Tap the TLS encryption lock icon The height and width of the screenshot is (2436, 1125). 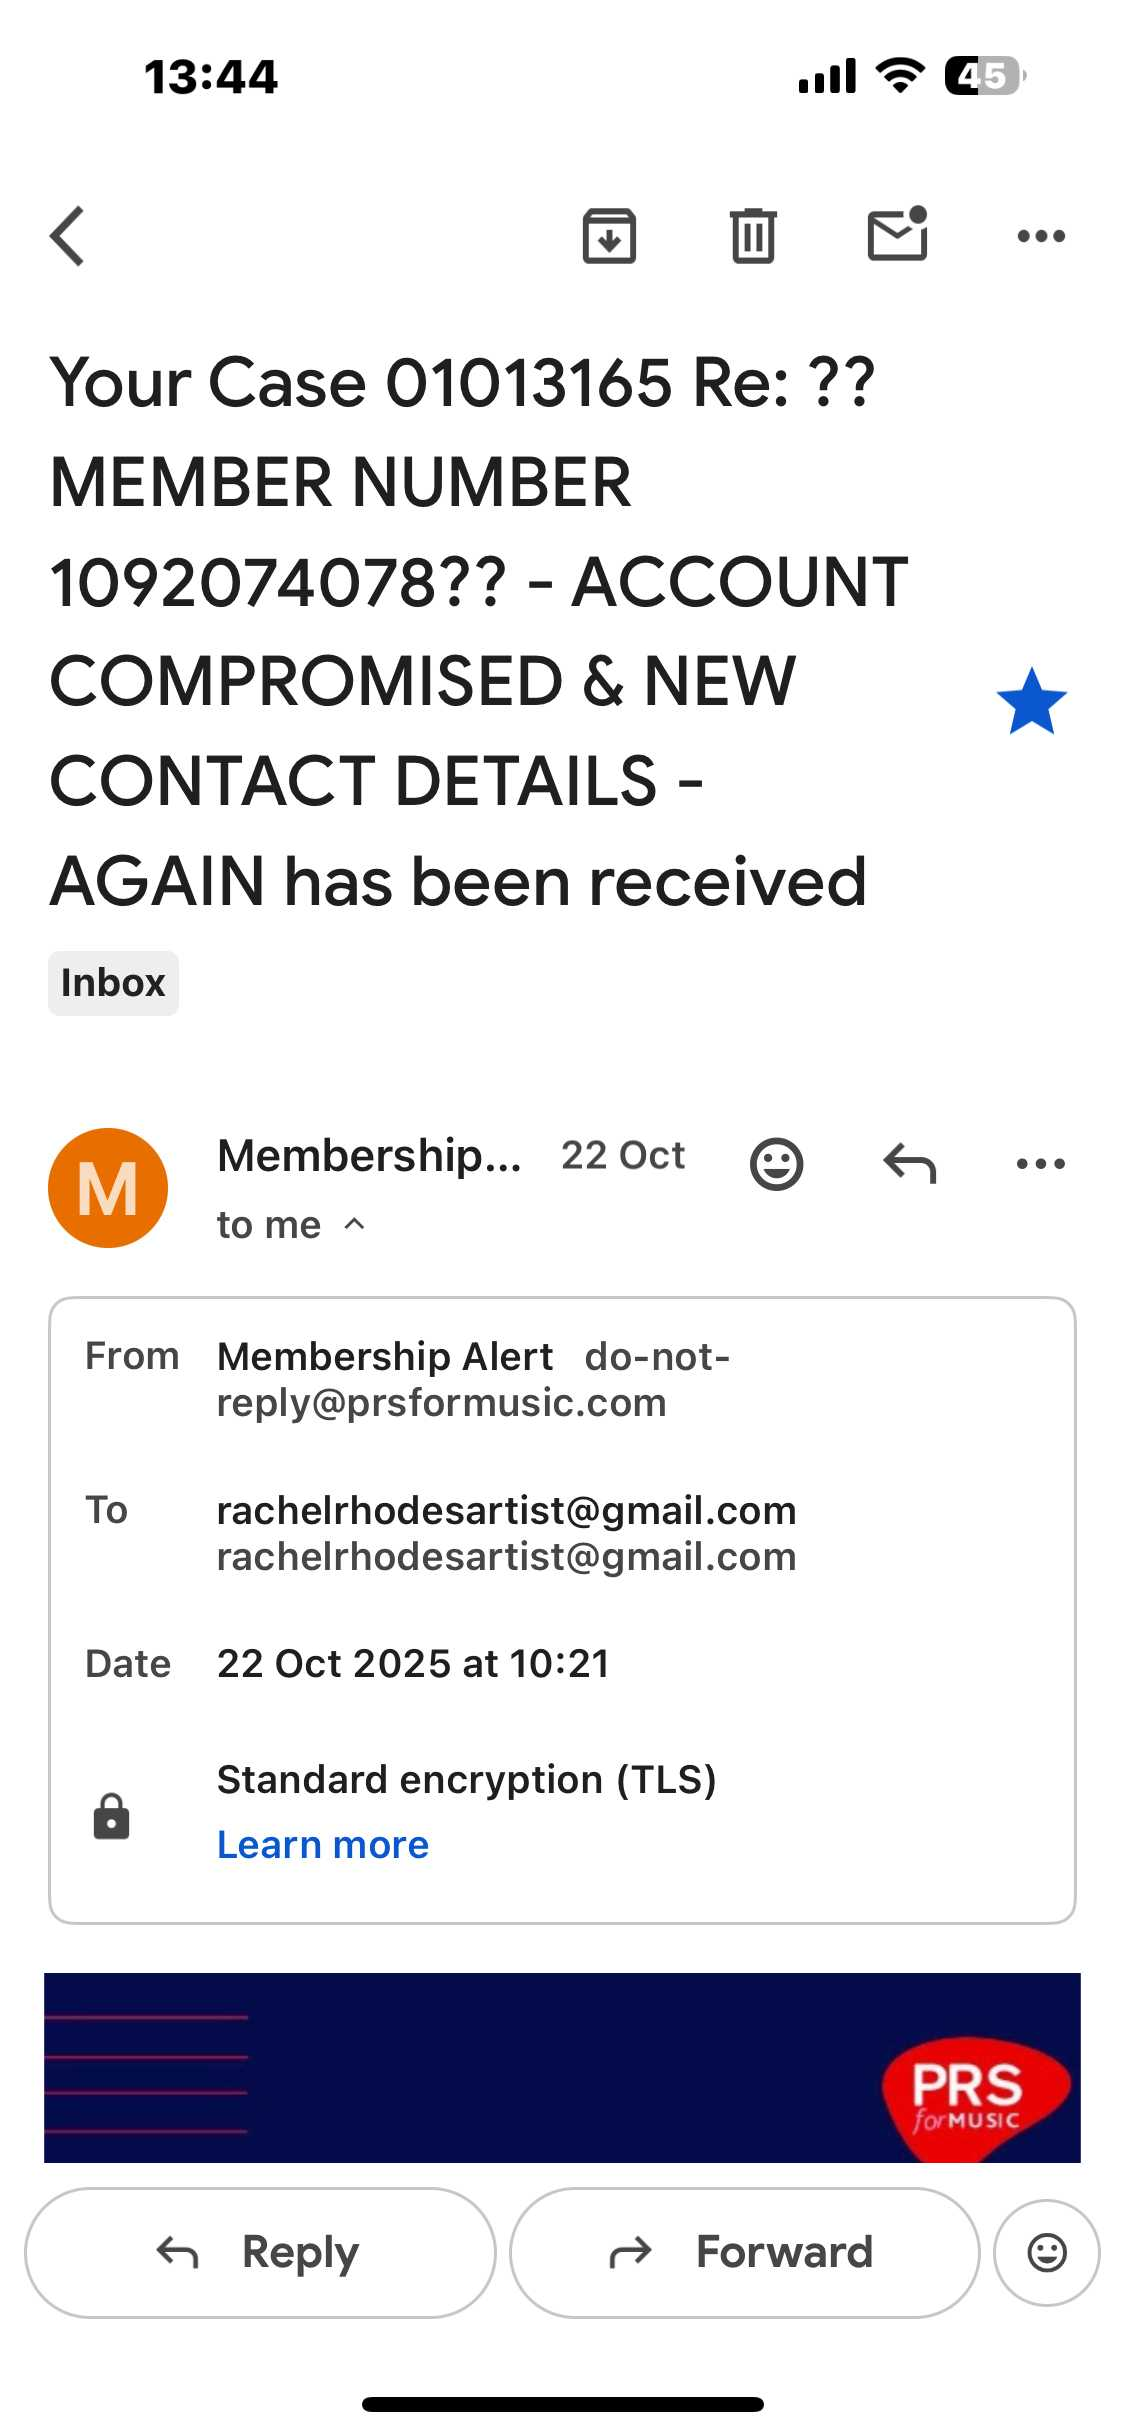(x=111, y=1815)
